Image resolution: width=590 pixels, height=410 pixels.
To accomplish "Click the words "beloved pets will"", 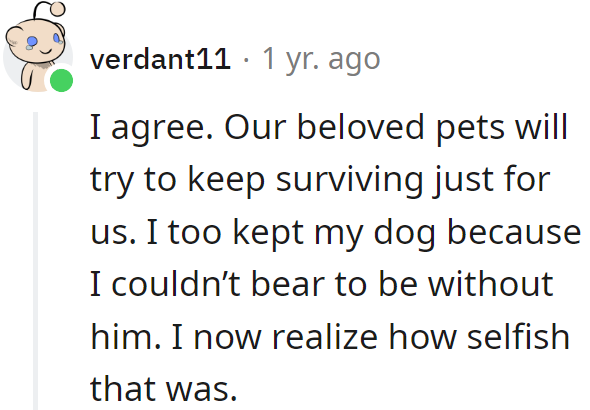I will point(432,127).
